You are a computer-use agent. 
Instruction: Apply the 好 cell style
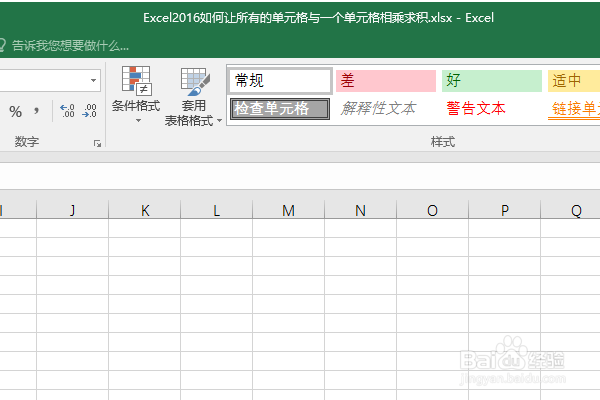pos(492,81)
